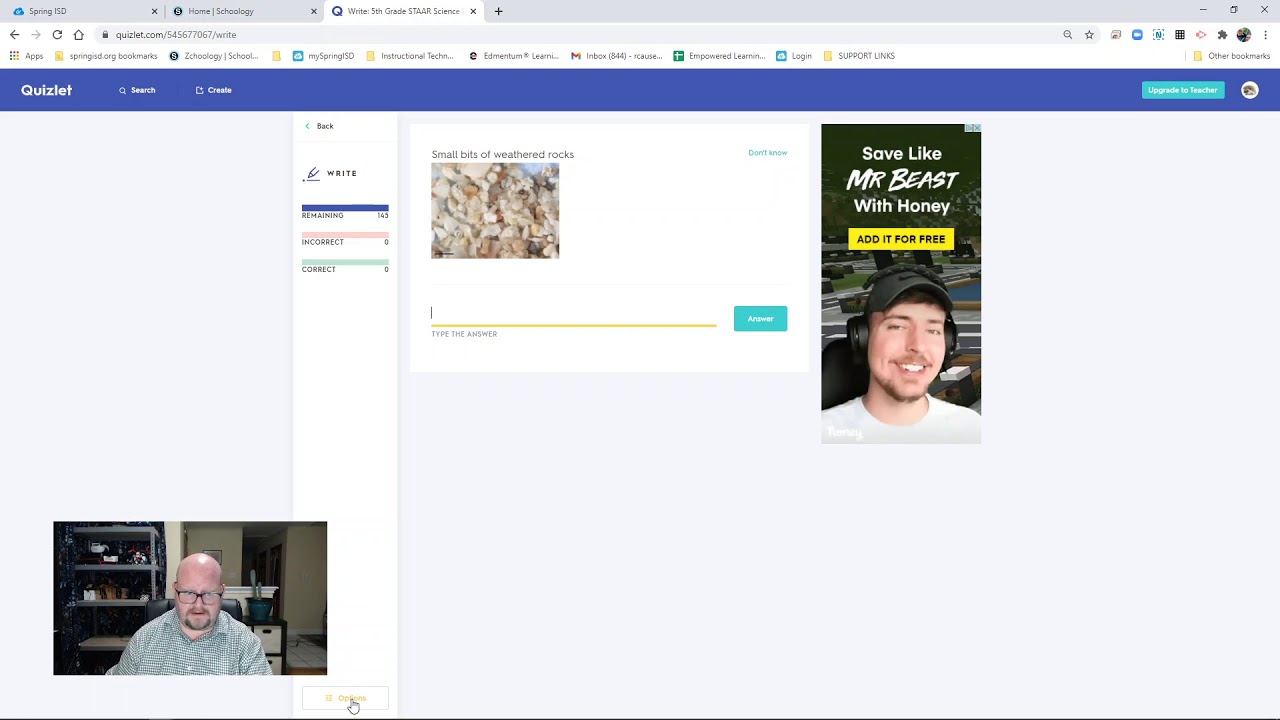
Task: Click Upgrade to Teacher button
Action: tap(1183, 90)
